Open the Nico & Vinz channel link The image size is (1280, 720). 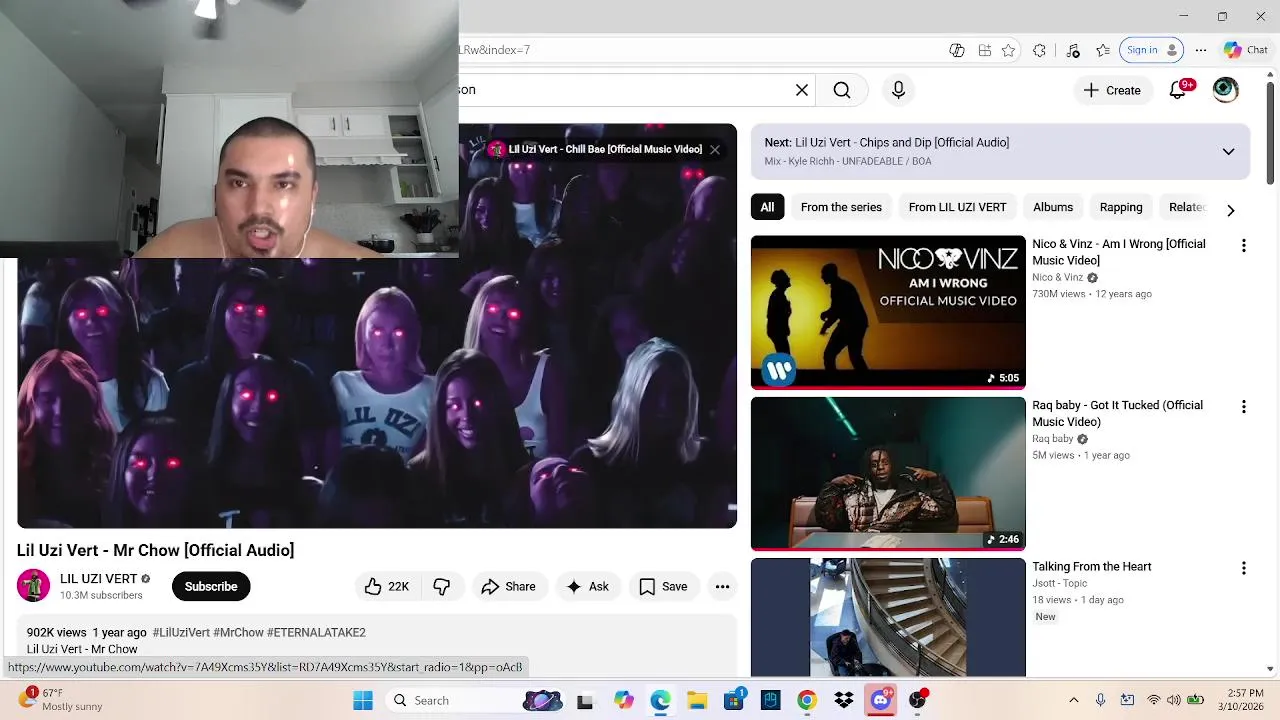(x=1057, y=278)
